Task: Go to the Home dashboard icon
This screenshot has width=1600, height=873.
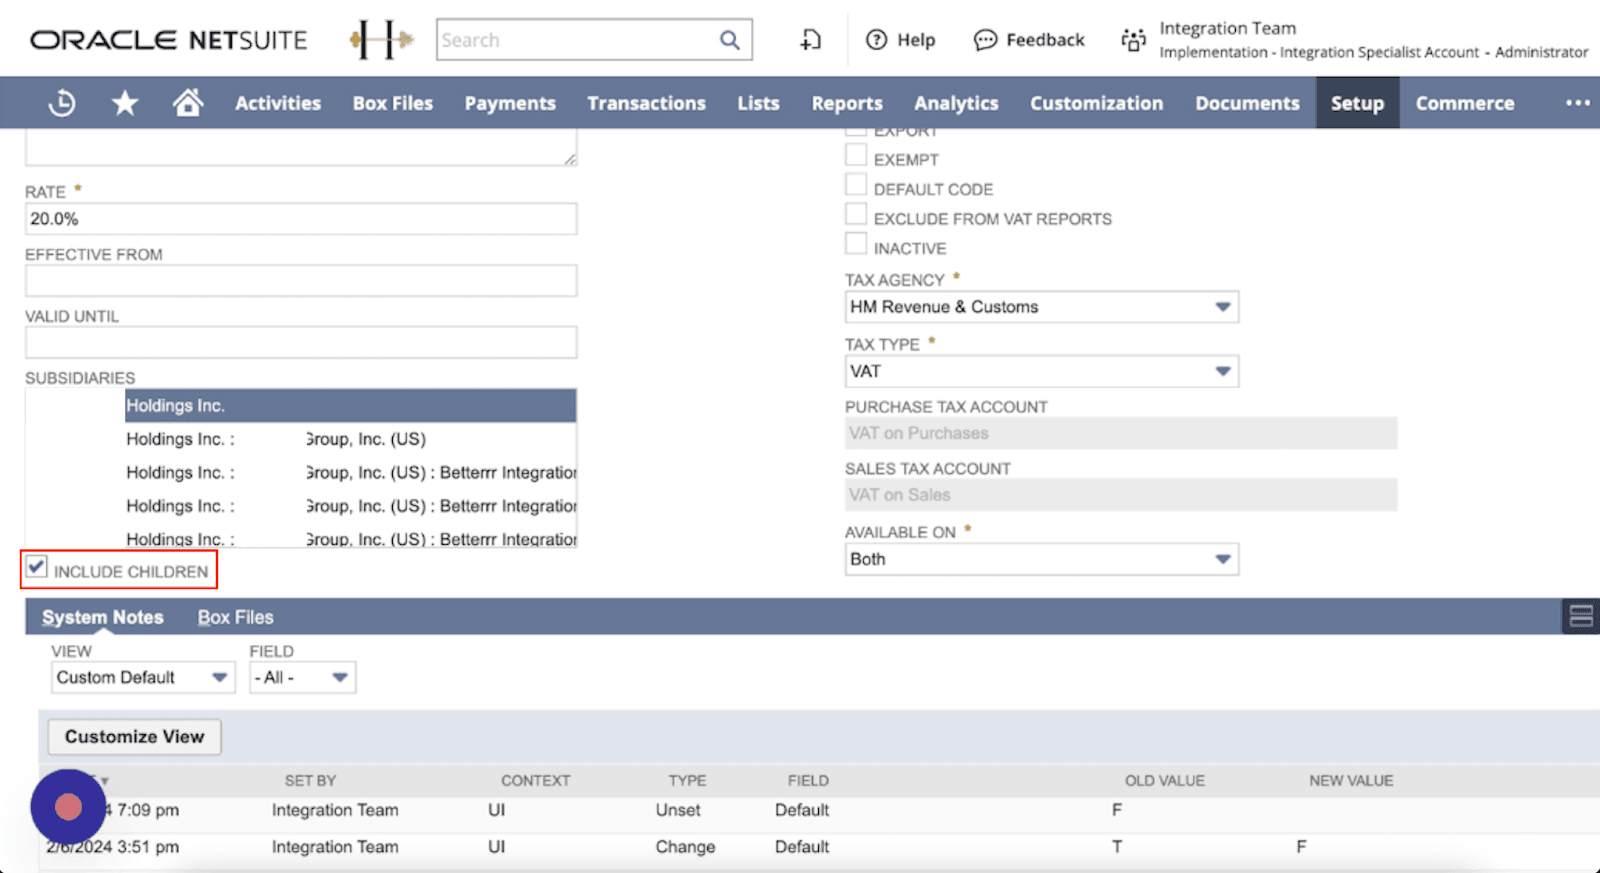Action: [x=187, y=103]
